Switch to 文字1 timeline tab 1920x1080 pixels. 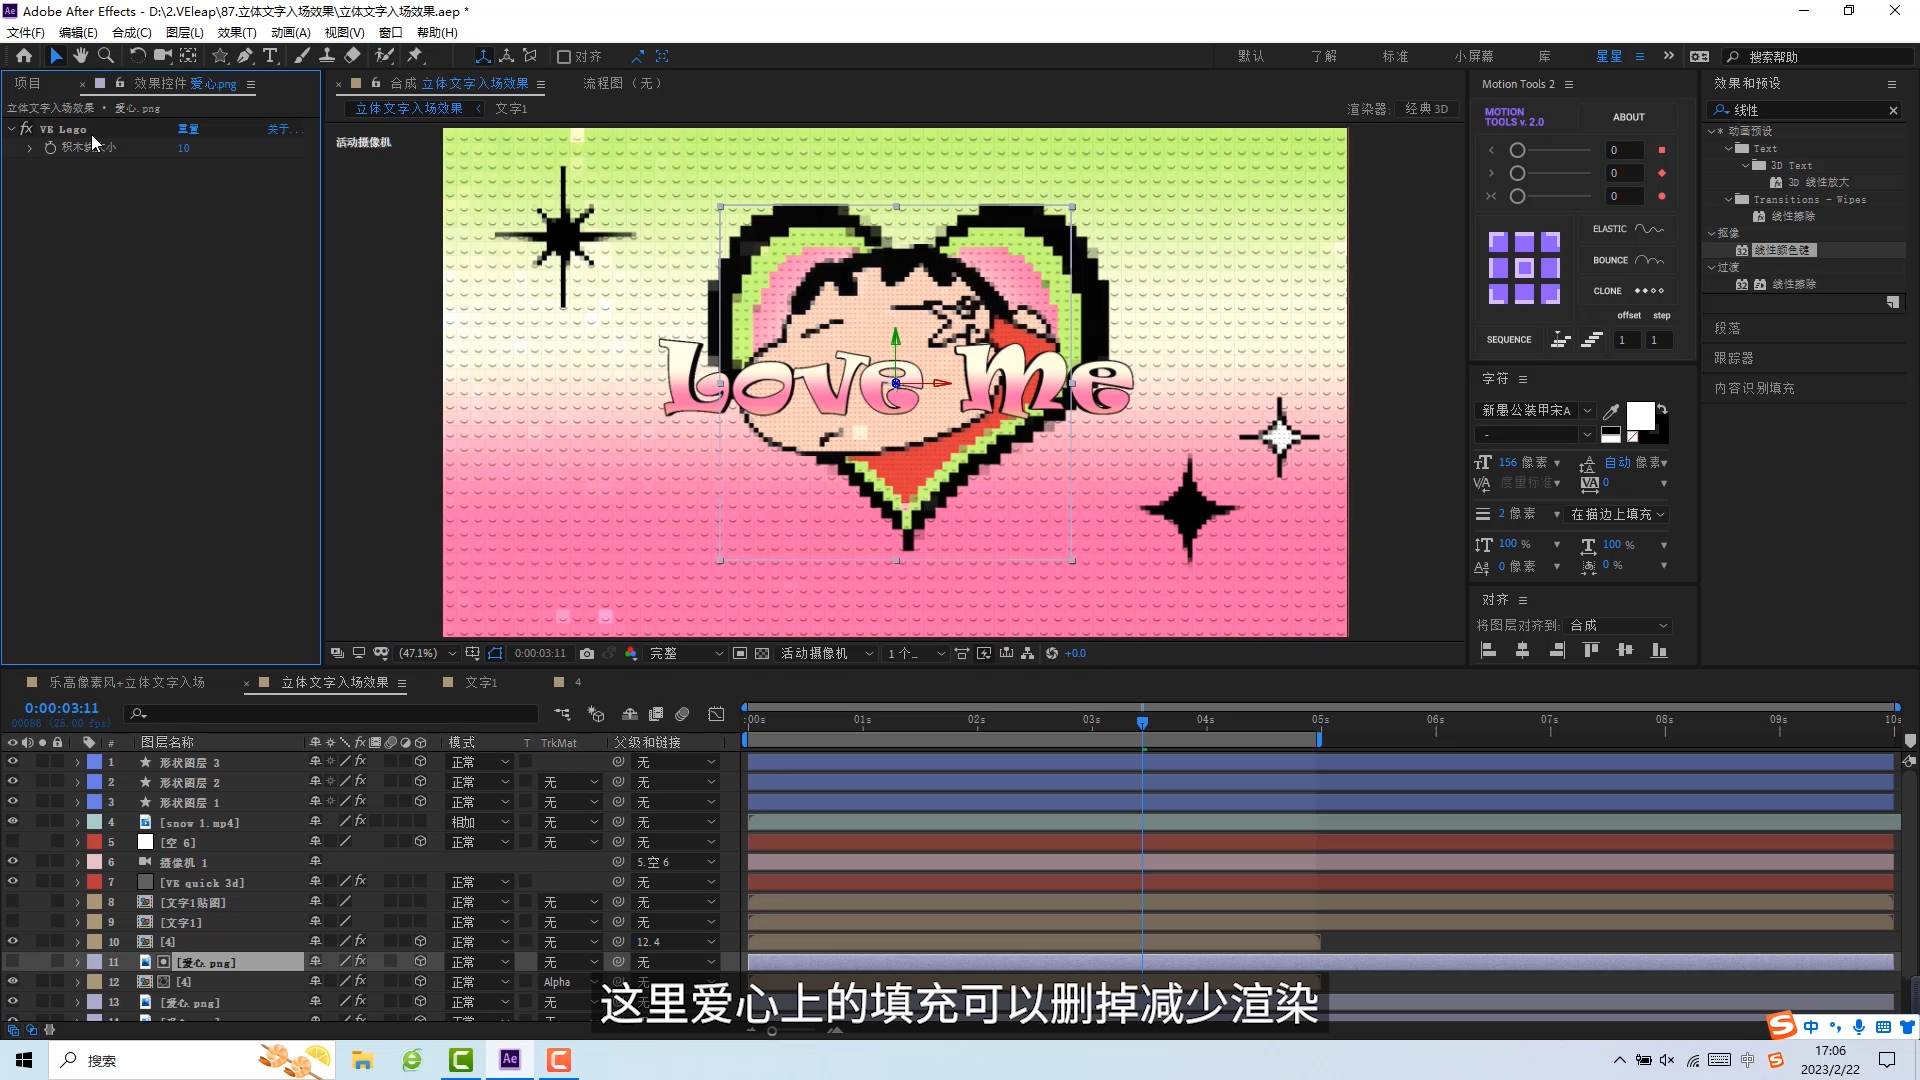click(481, 682)
